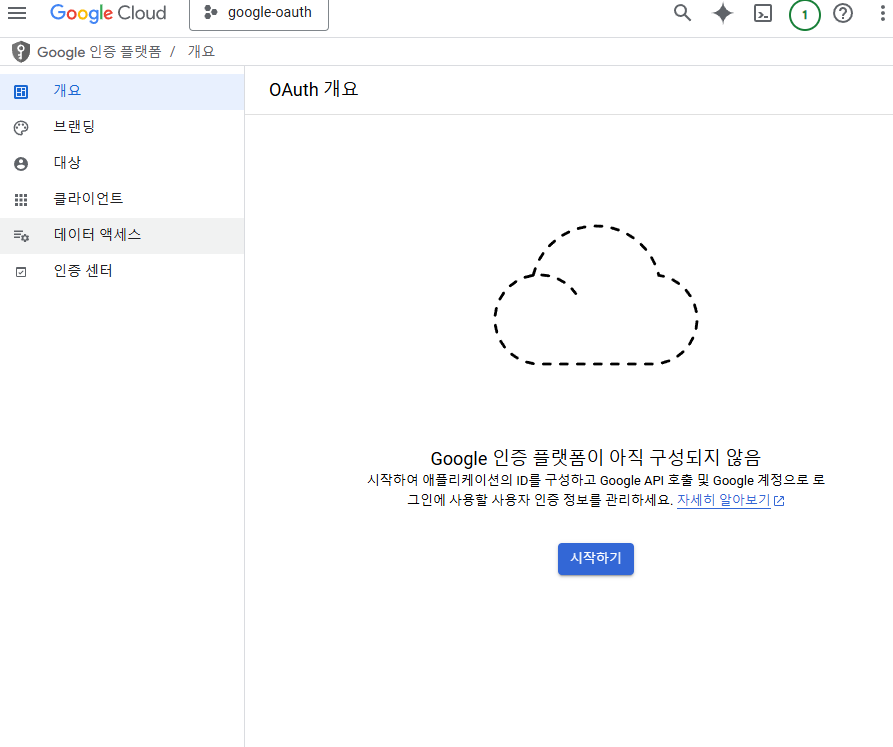Click the 클라이언트 grid icon
Image resolution: width=893 pixels, height=747 pixels.
(21, 200)
